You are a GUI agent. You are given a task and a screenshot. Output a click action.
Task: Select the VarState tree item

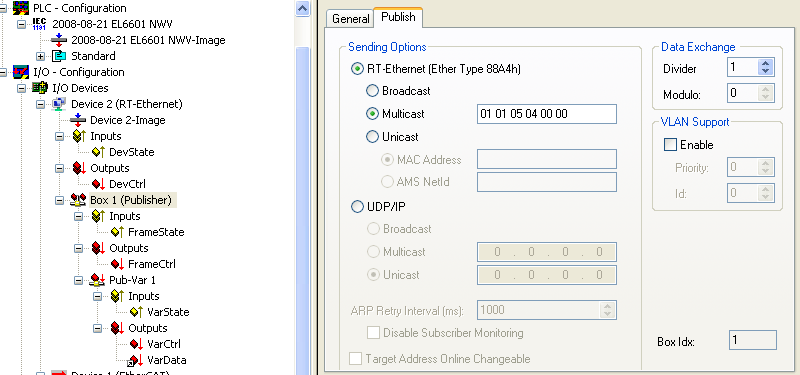point(168,312)
